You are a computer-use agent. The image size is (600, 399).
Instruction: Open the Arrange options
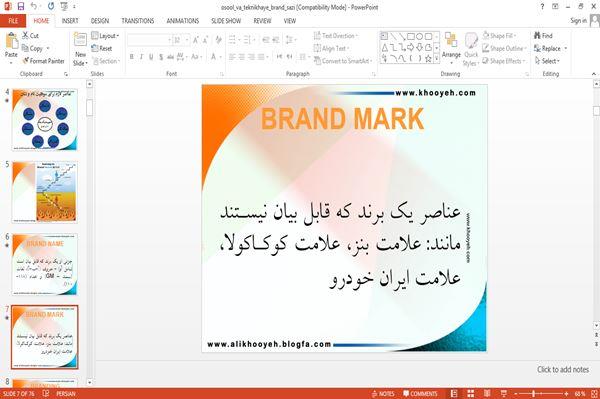[x=451, y=48]
